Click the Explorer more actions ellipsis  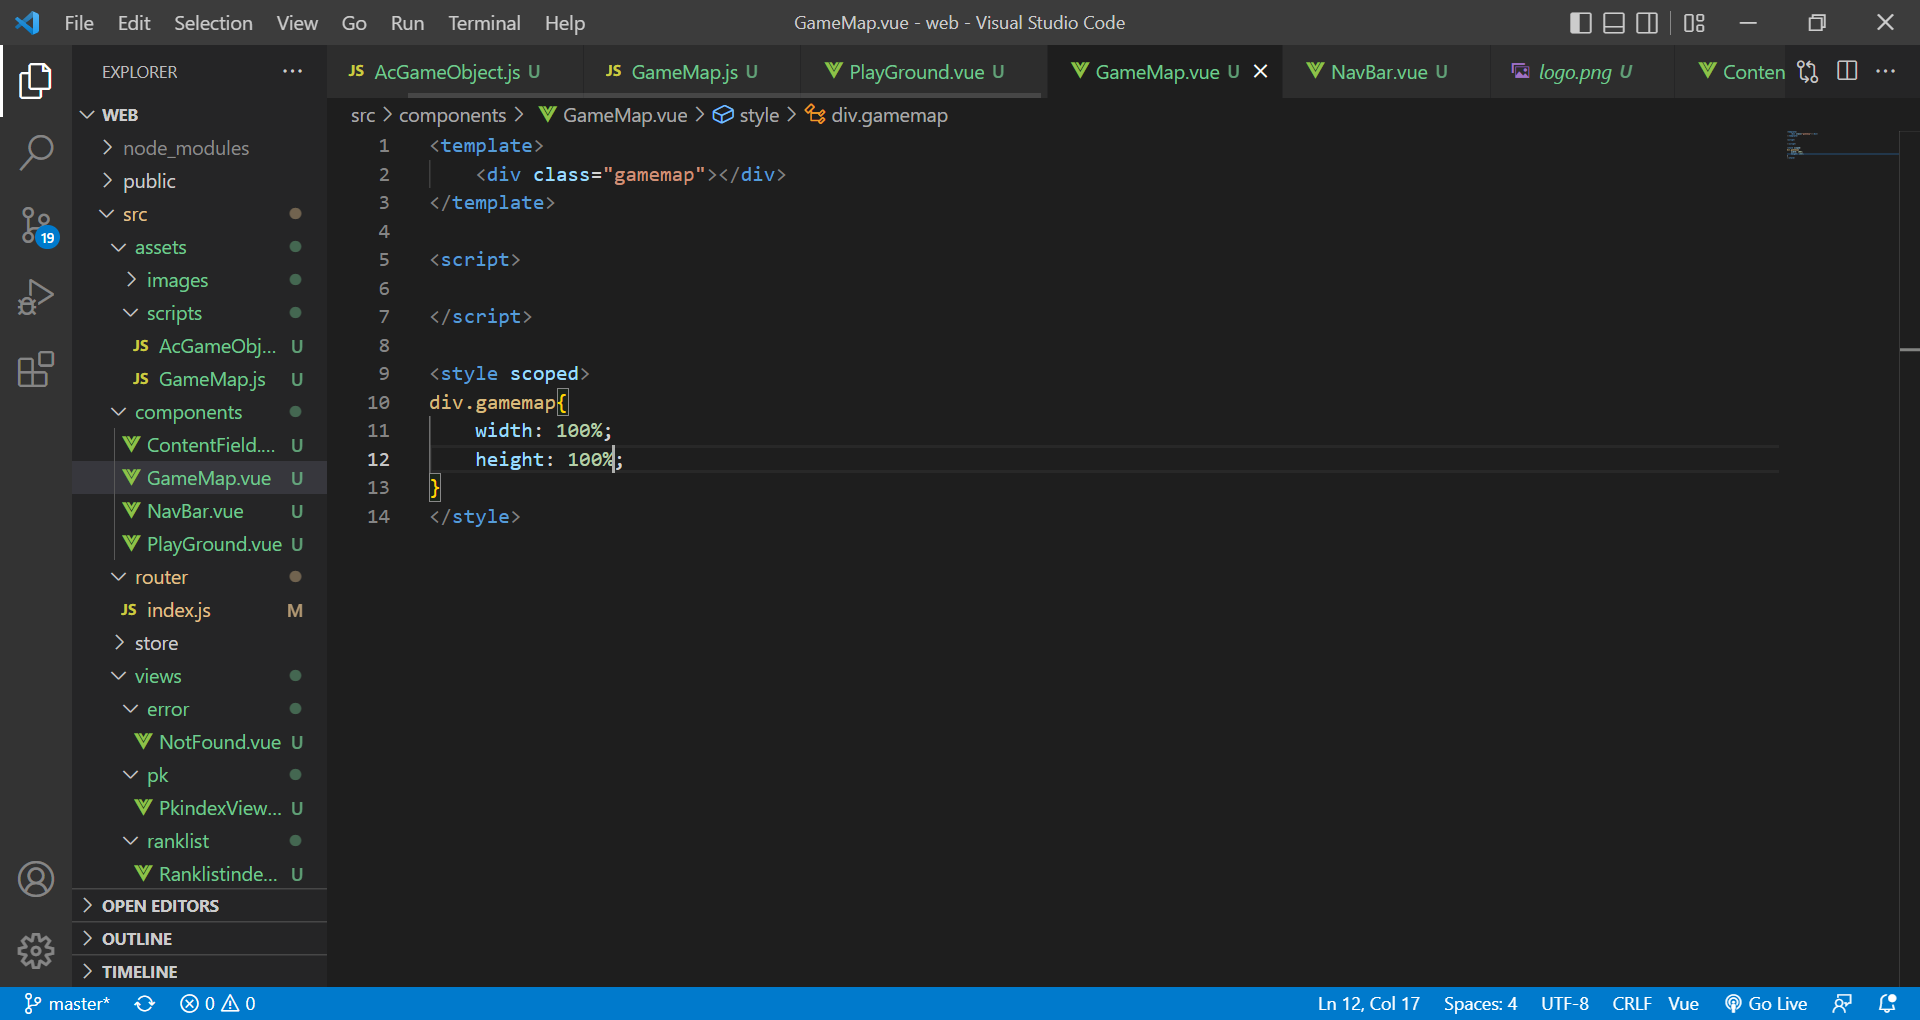tap(292, 71)
